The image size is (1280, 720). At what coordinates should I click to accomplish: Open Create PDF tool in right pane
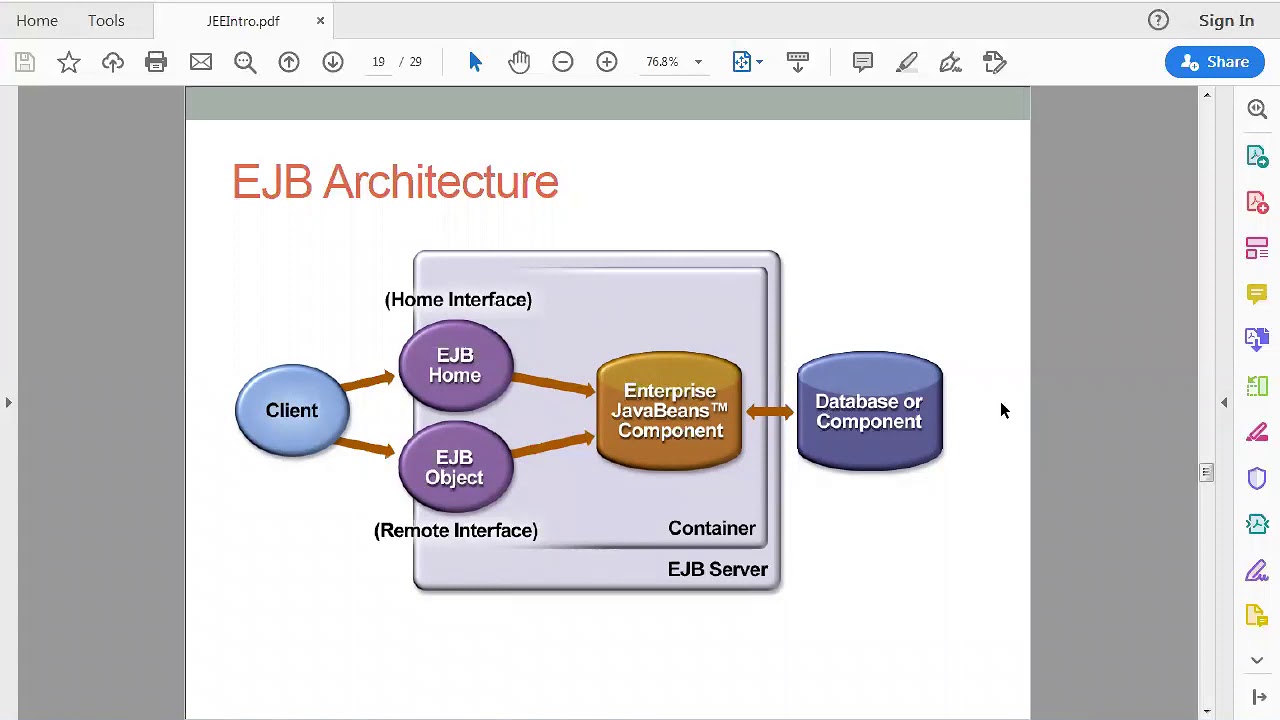click(x=1257, y=202)
